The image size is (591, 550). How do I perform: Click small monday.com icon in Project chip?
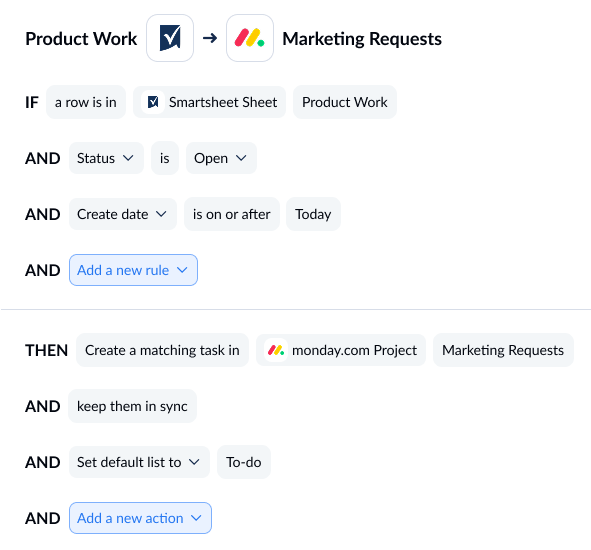click(276, 350)
